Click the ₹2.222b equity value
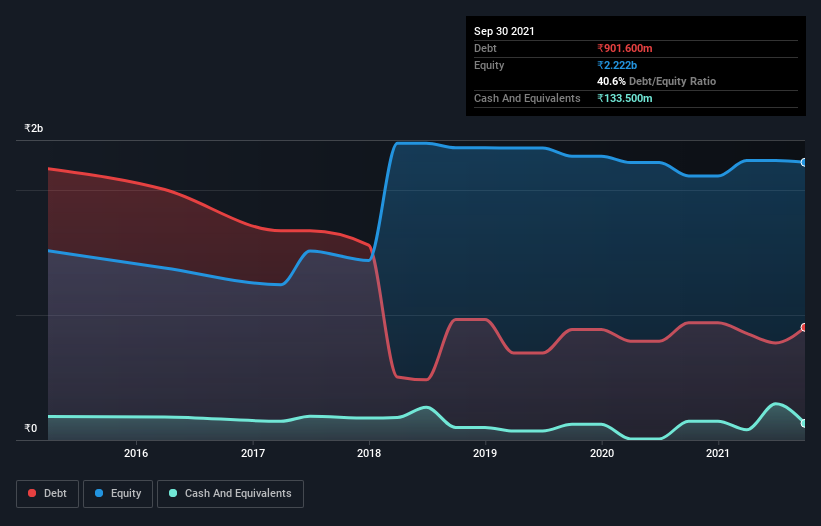The height and width of the screenshot is (526, 821). click(617, 65)
